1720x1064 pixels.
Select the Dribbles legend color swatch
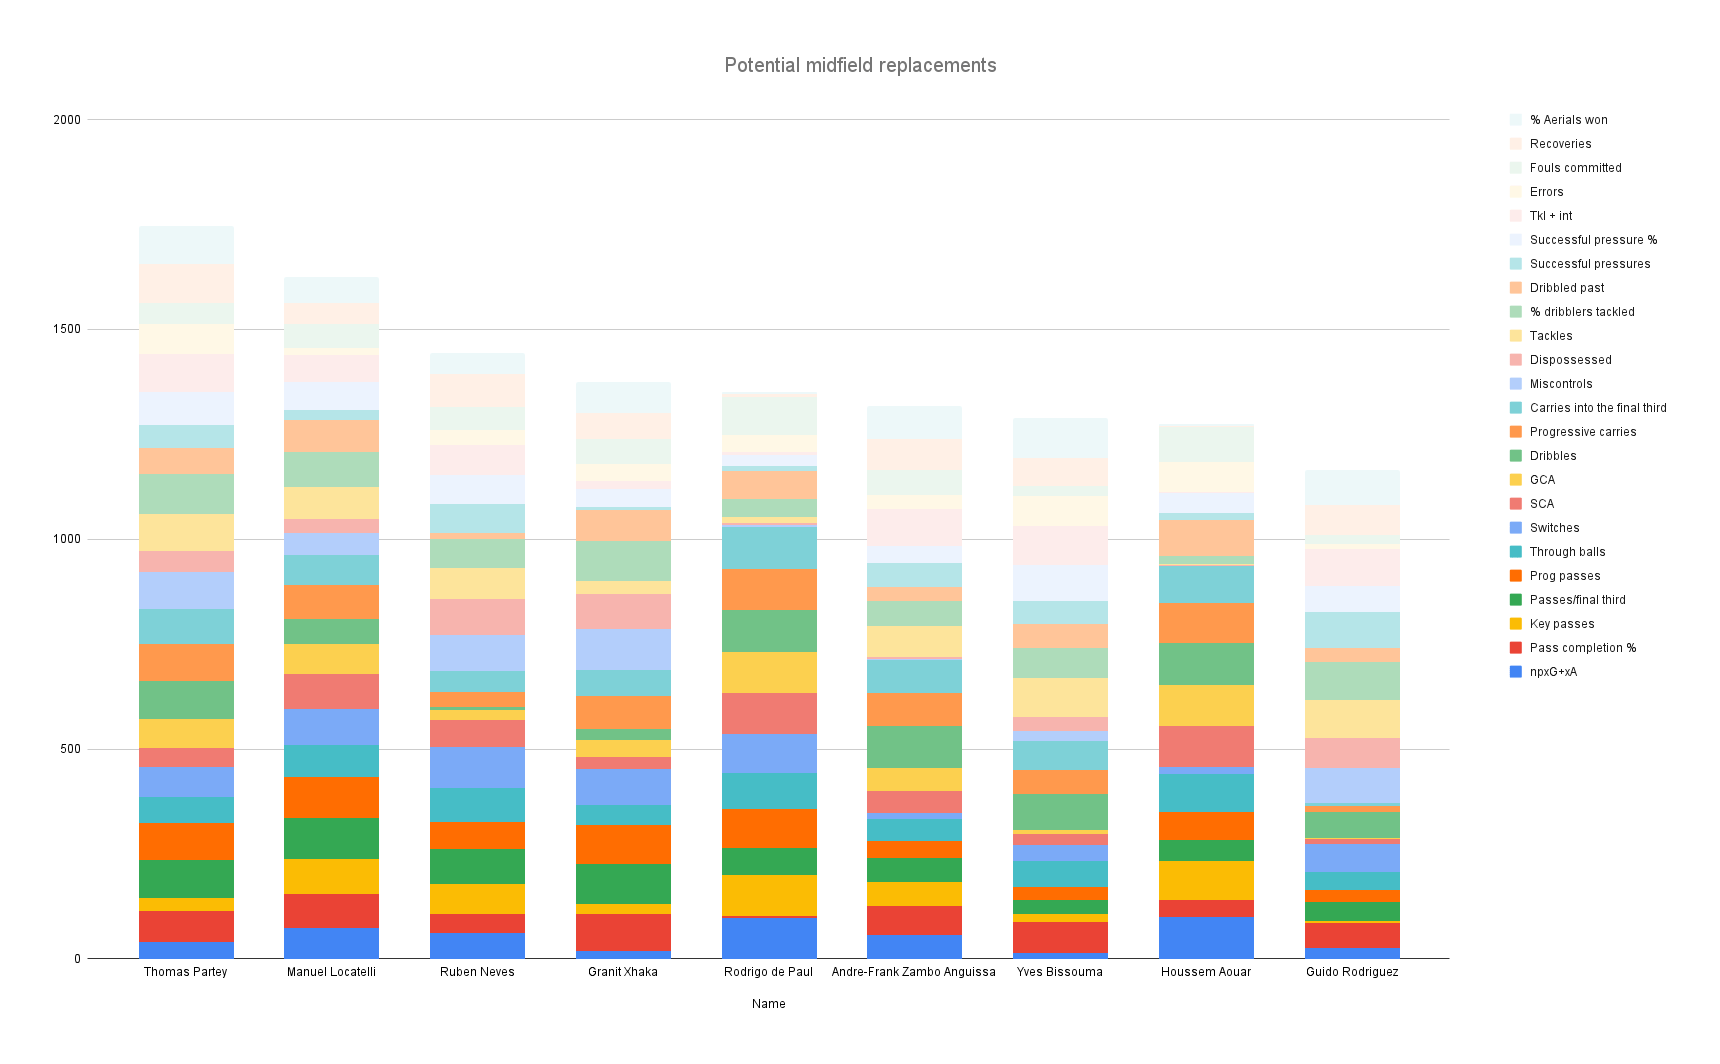point(1516,456)
